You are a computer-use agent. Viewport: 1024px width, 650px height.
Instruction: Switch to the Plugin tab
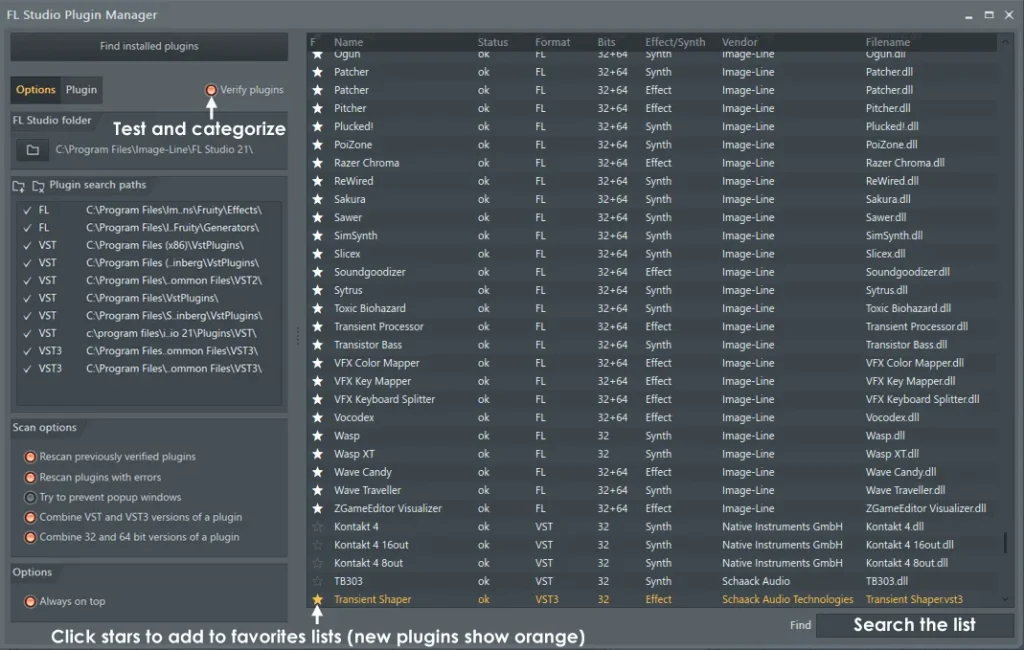click(81, 89)
